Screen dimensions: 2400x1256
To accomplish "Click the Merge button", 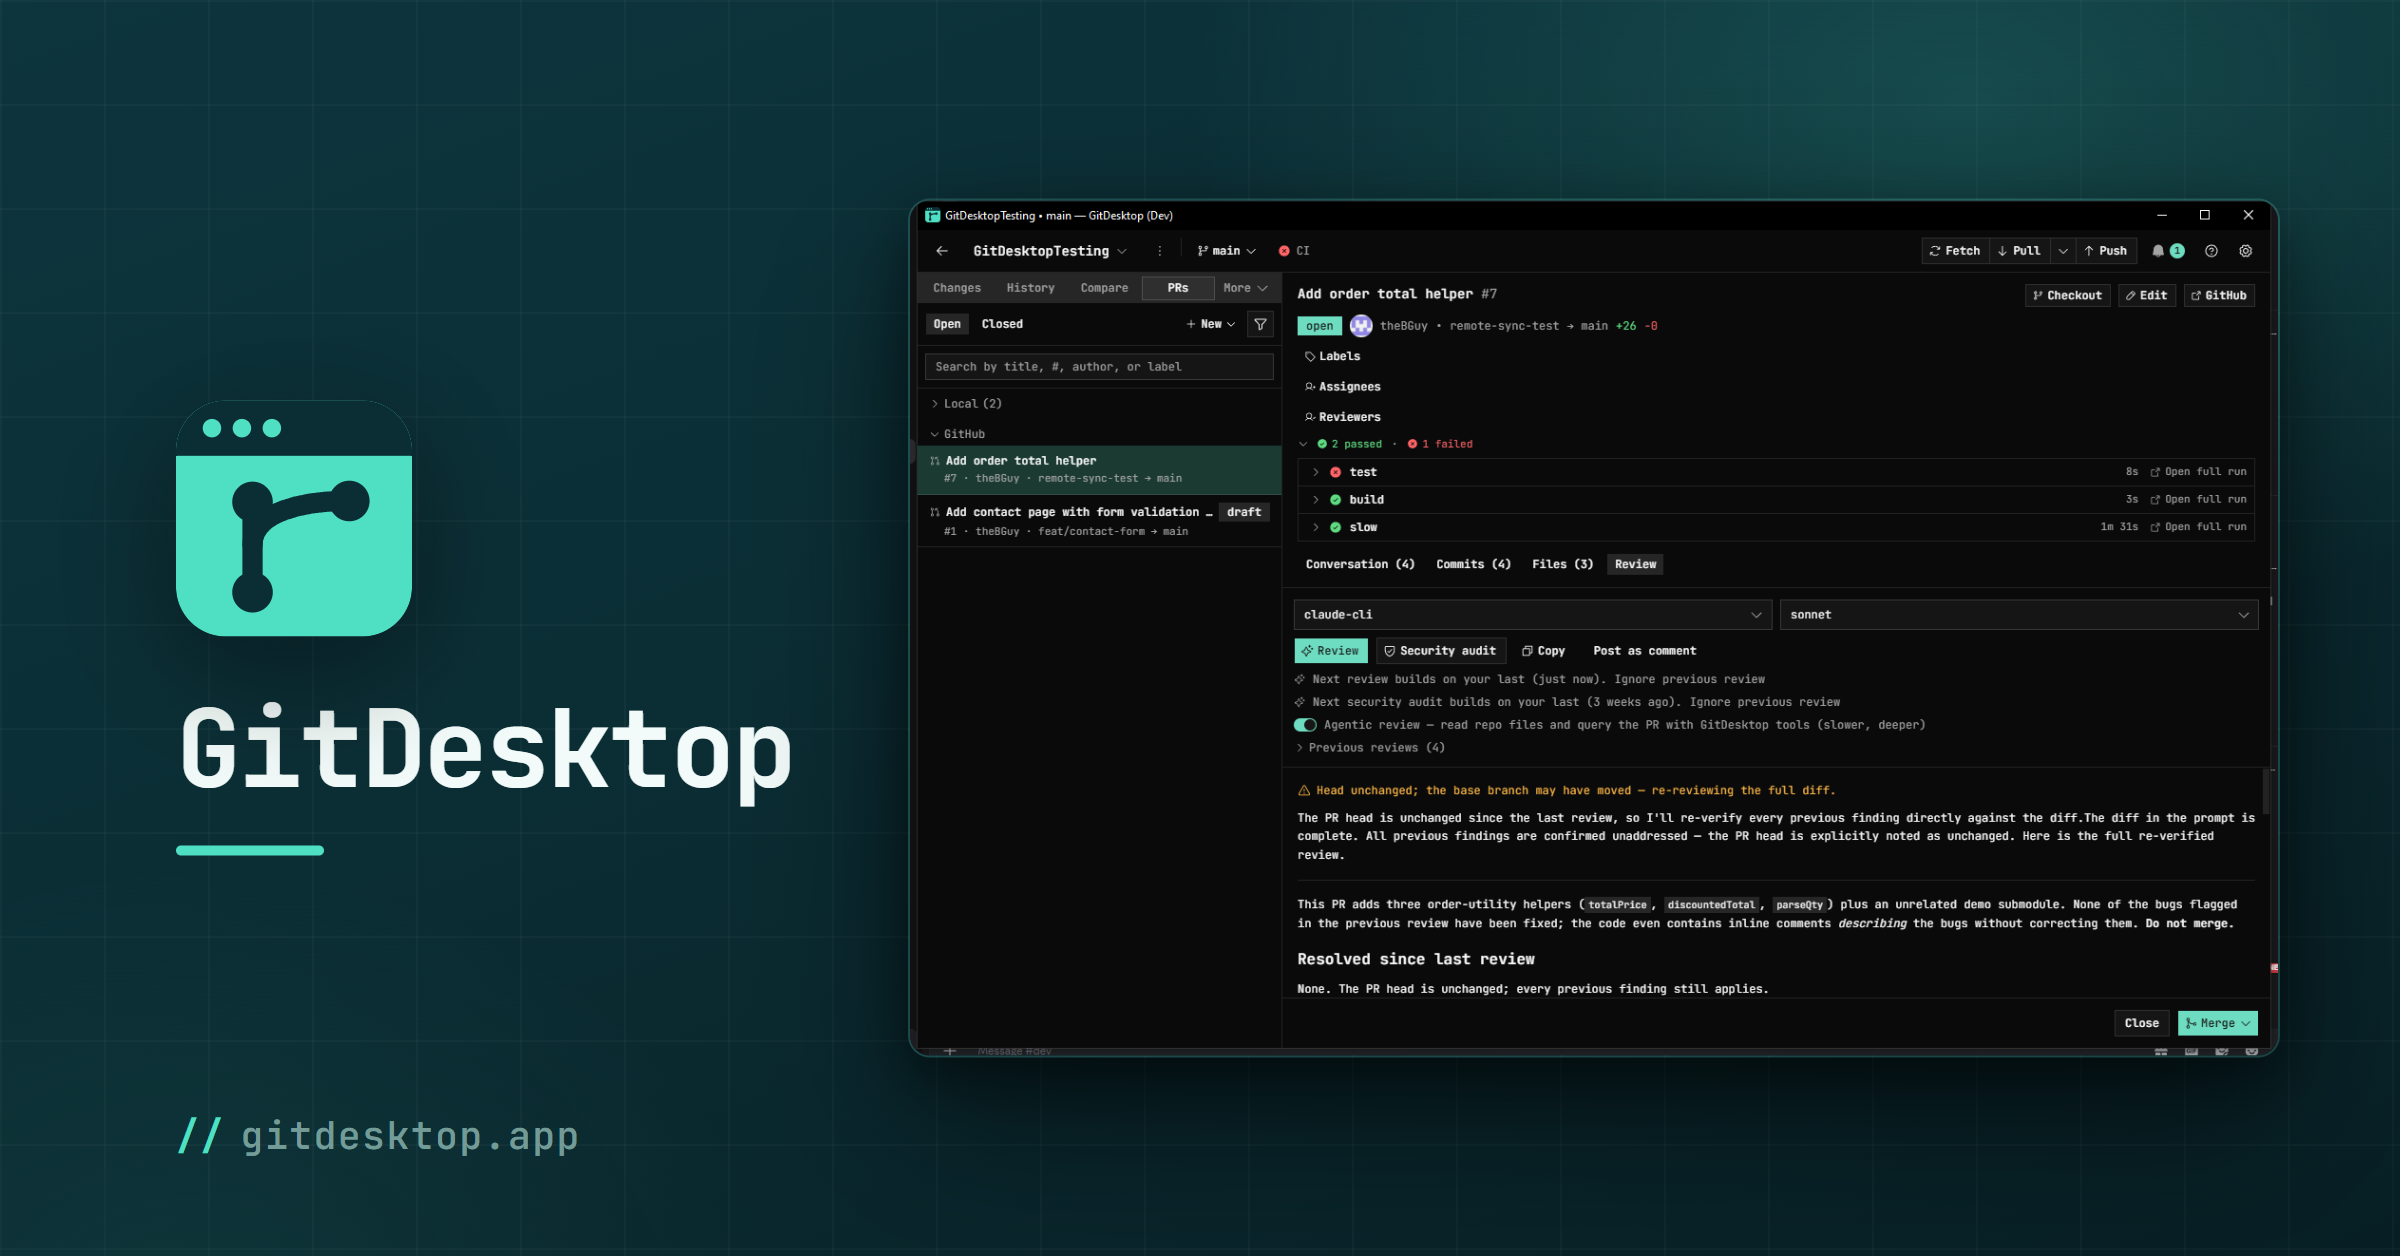I will tap(2217, 1023).
